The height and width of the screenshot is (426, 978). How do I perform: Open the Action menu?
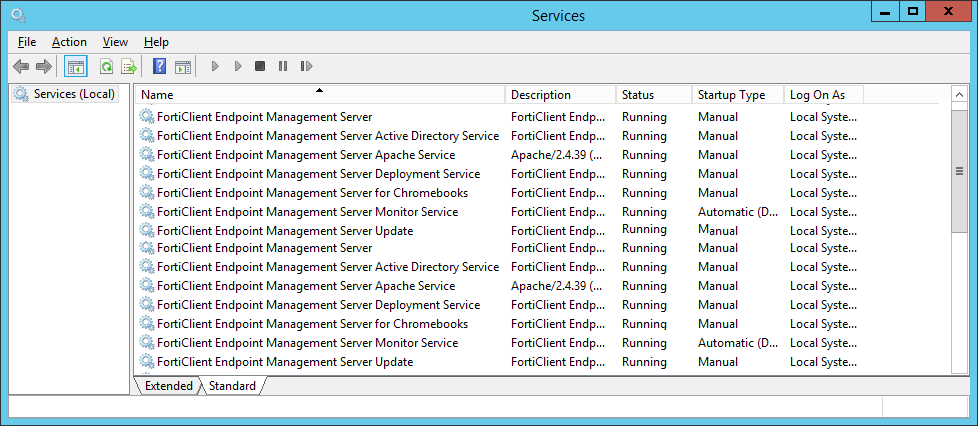coord(69,42)
